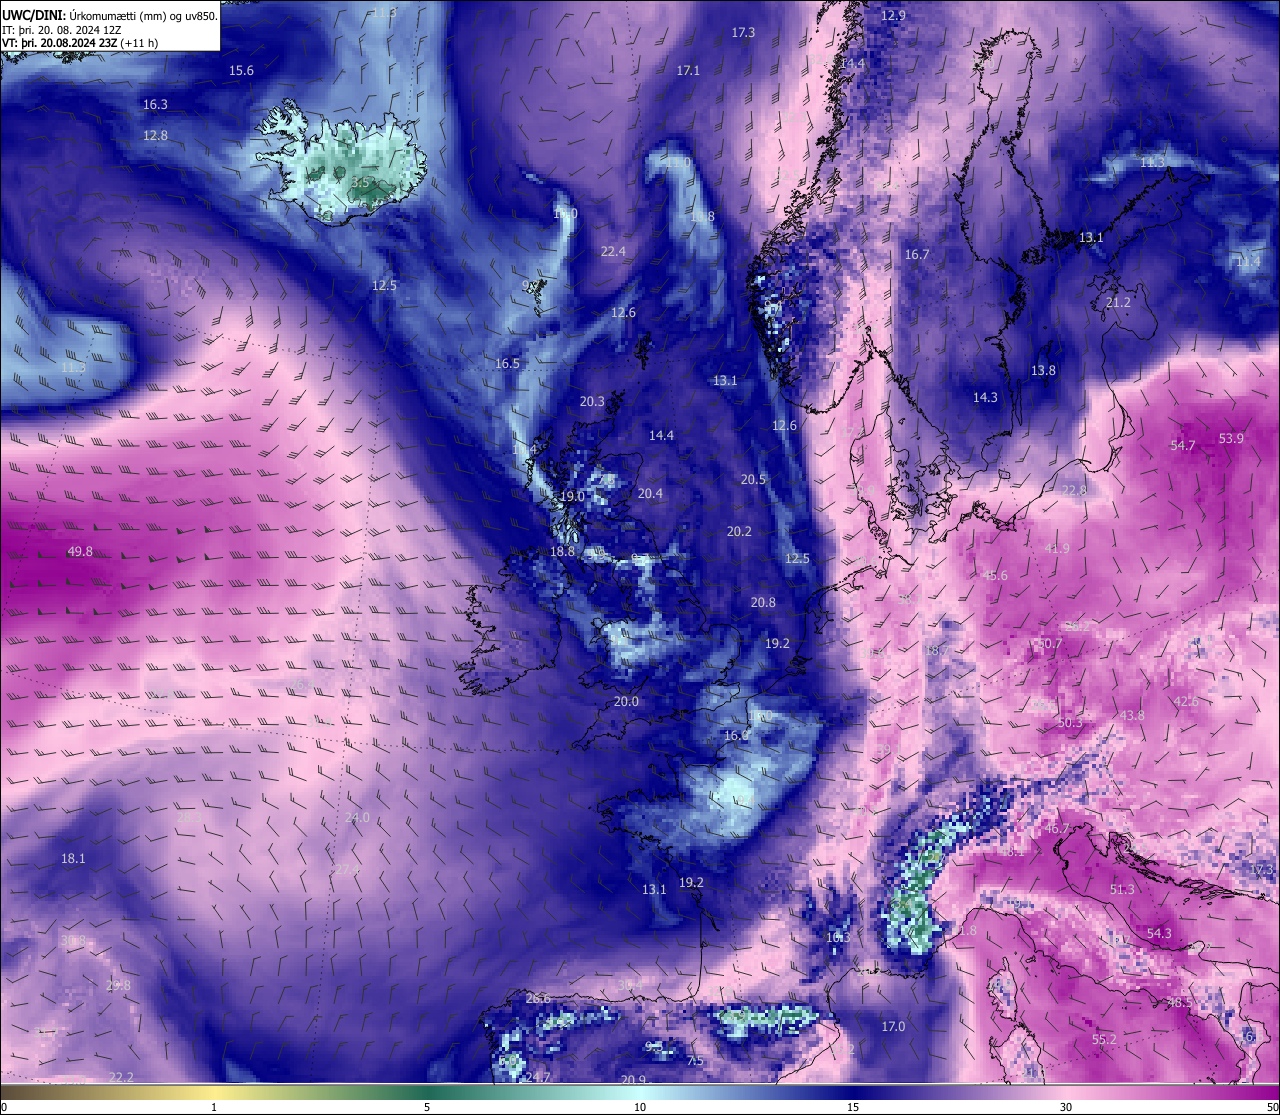Click the 53.9 value label
The width and height of the screenshot is (1280, 1115).
1231,438
